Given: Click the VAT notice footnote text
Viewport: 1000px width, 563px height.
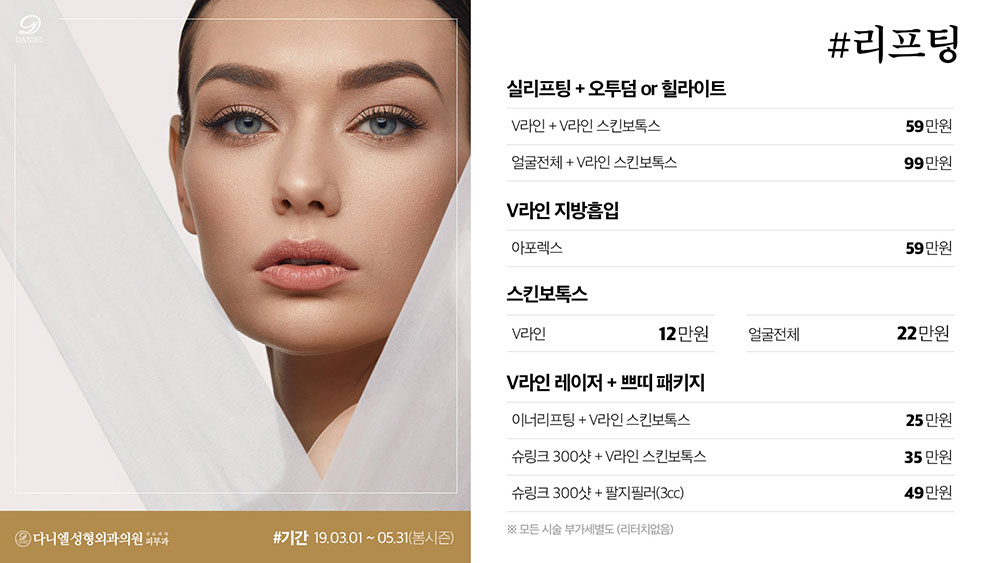Looking at the screenshot, I should (590, 529).
